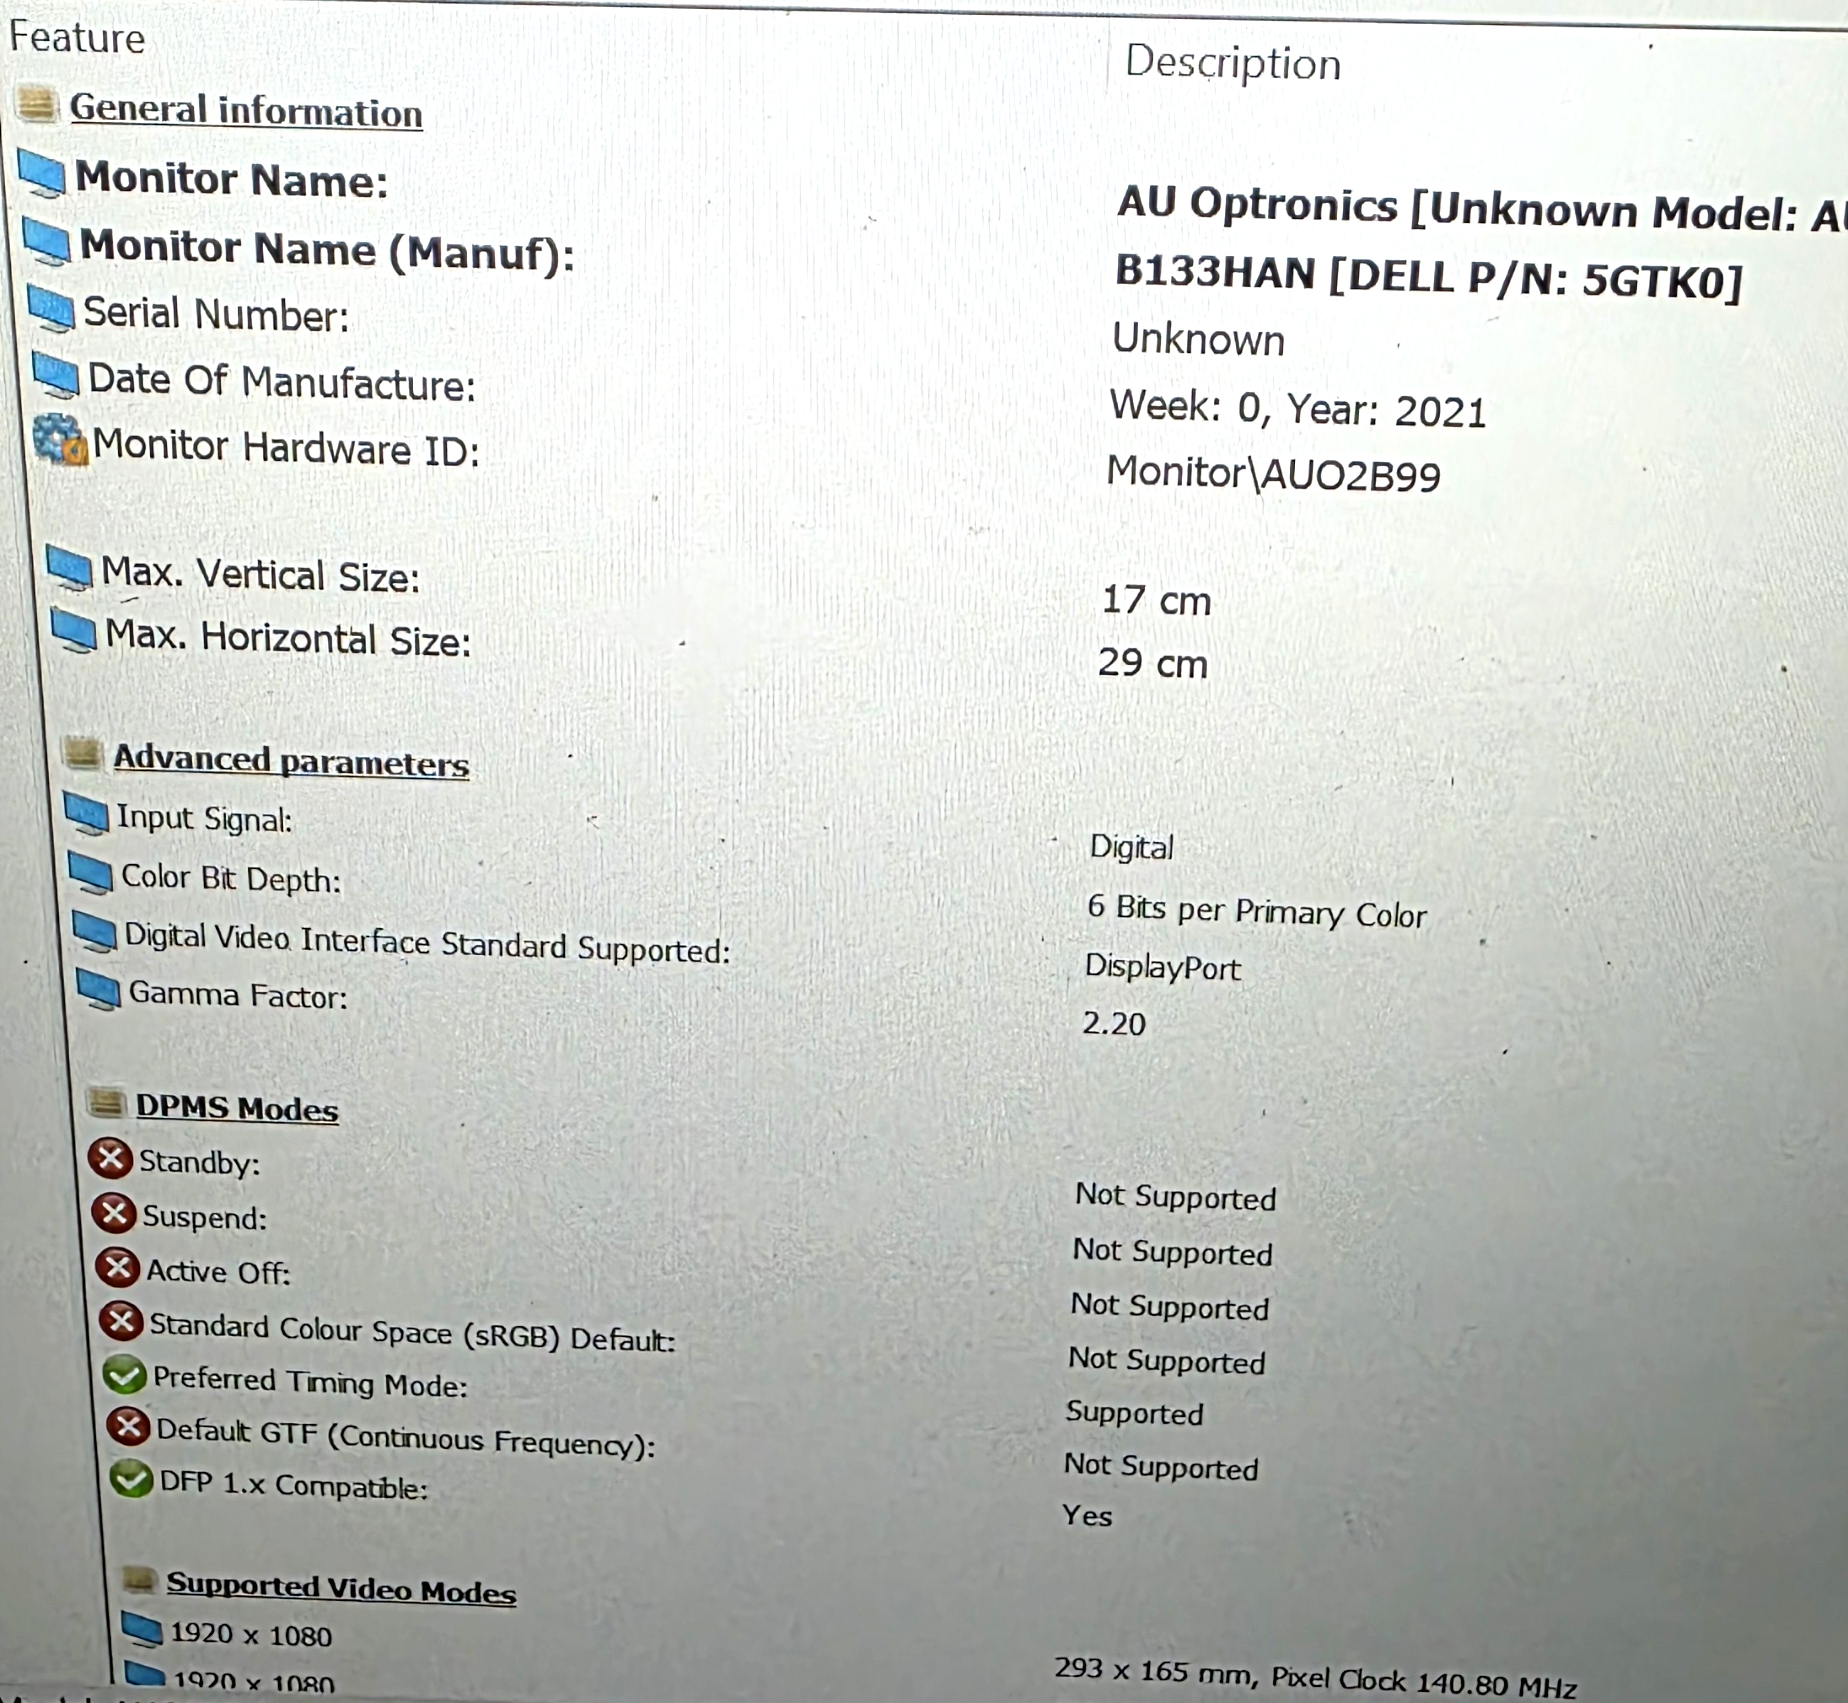1848x1703 pixels.
Task: Select the Default GTF (Continuous Frequency): label
Action: point(406,1437)
